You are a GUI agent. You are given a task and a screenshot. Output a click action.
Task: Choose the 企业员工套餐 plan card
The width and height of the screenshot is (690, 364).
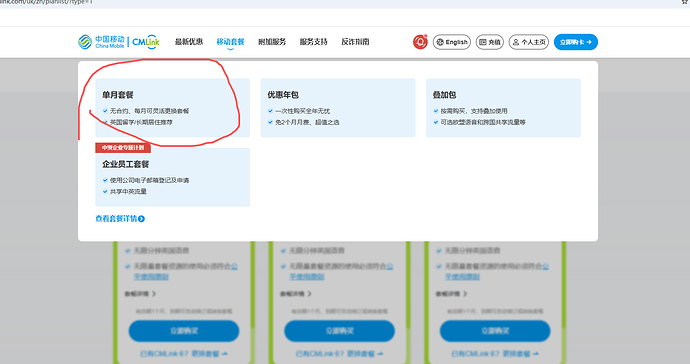(172, 177)
